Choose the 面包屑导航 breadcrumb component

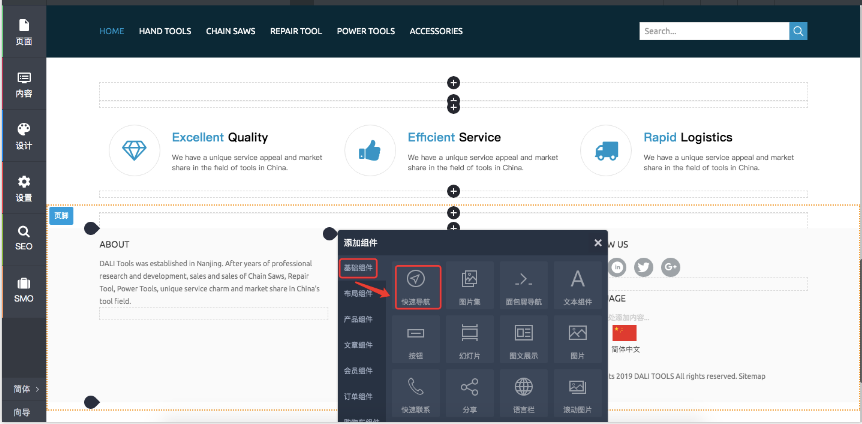coord(524,286)
